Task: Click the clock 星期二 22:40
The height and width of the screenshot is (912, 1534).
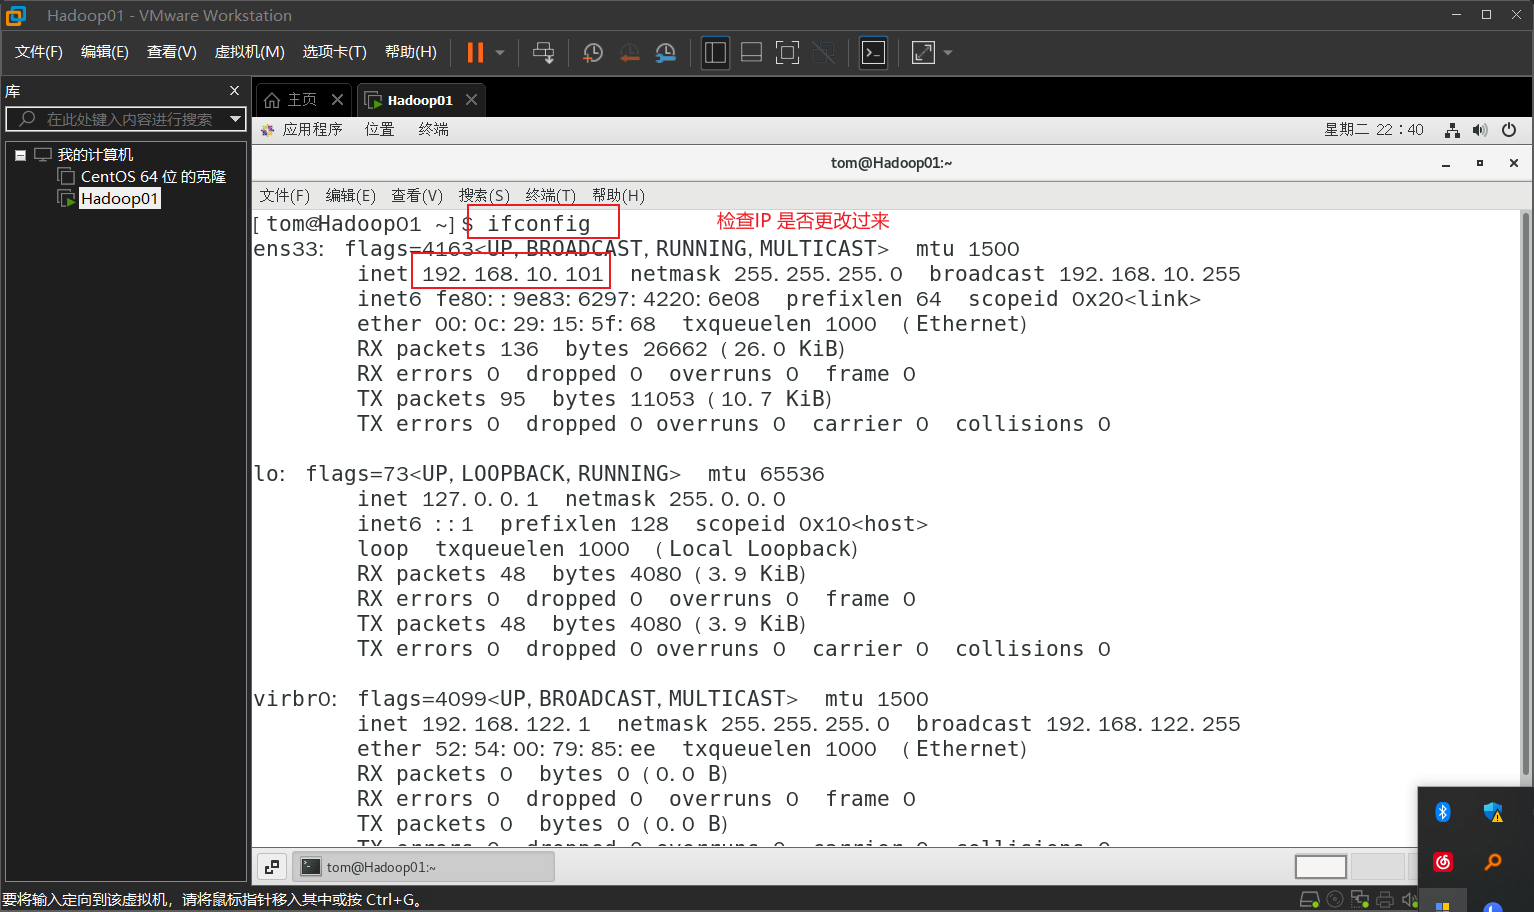Action: point(1374,130)
